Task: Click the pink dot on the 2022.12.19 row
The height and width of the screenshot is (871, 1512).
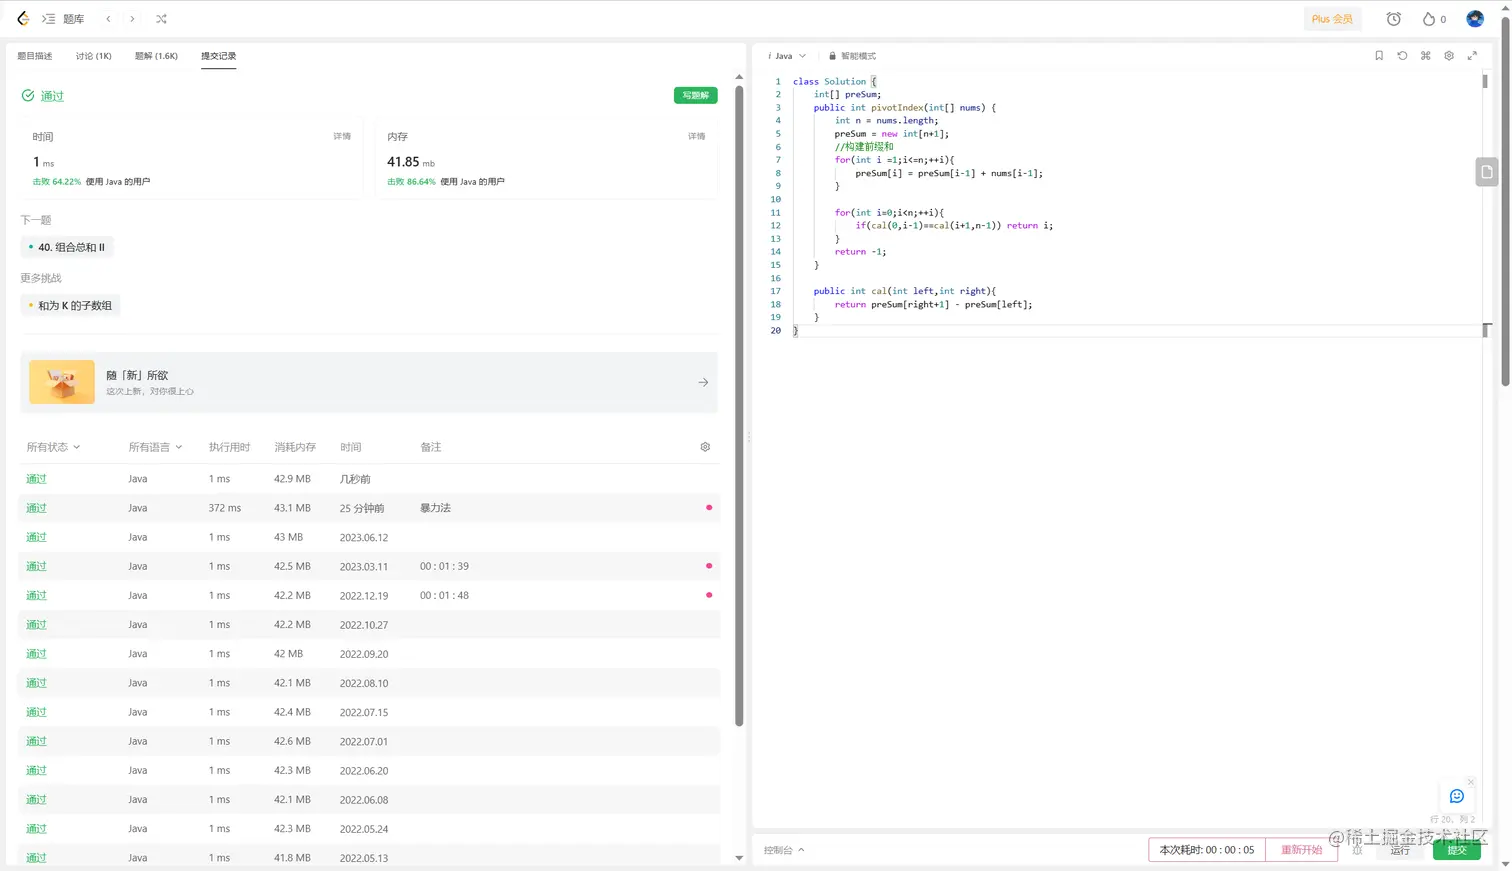Action: coord(709,595)
